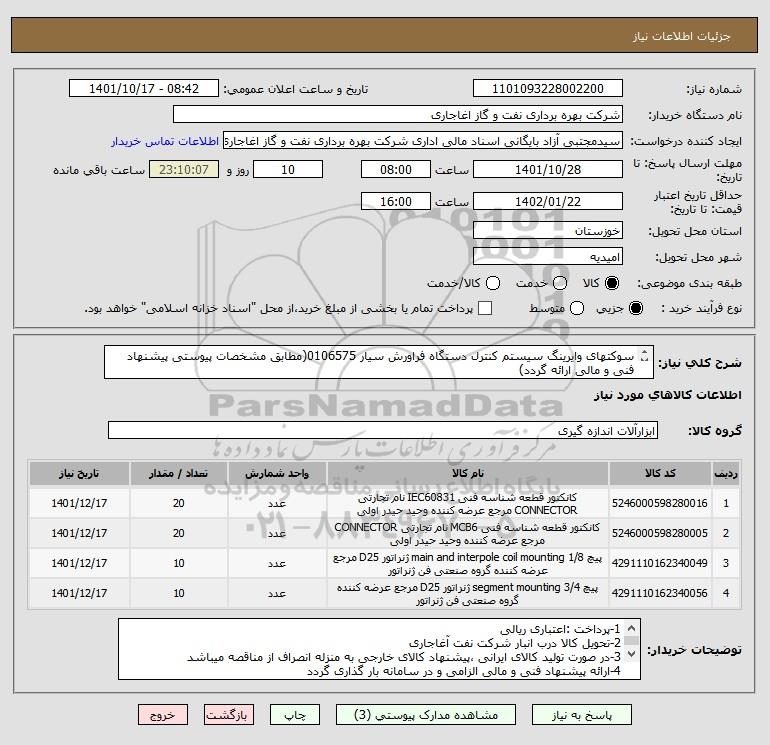Click the خروج exit button
The image size is (770, 745).
[x=163, y=715]
